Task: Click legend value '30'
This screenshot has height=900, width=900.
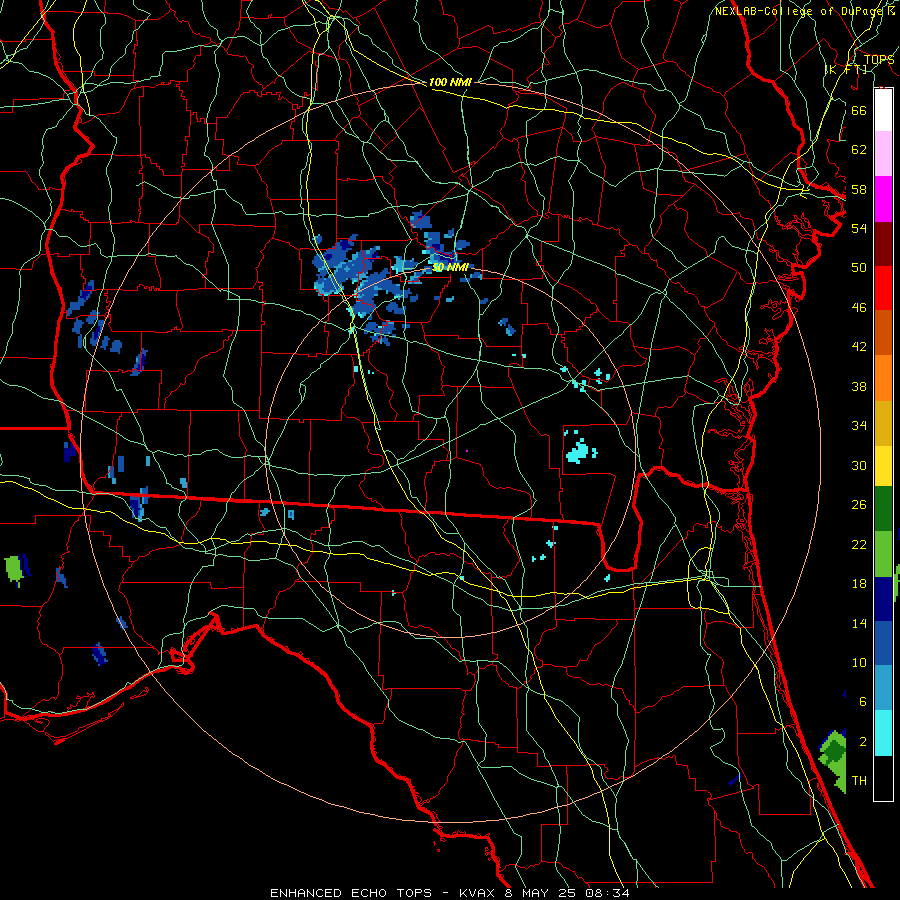Action: [x=859, y=465]
